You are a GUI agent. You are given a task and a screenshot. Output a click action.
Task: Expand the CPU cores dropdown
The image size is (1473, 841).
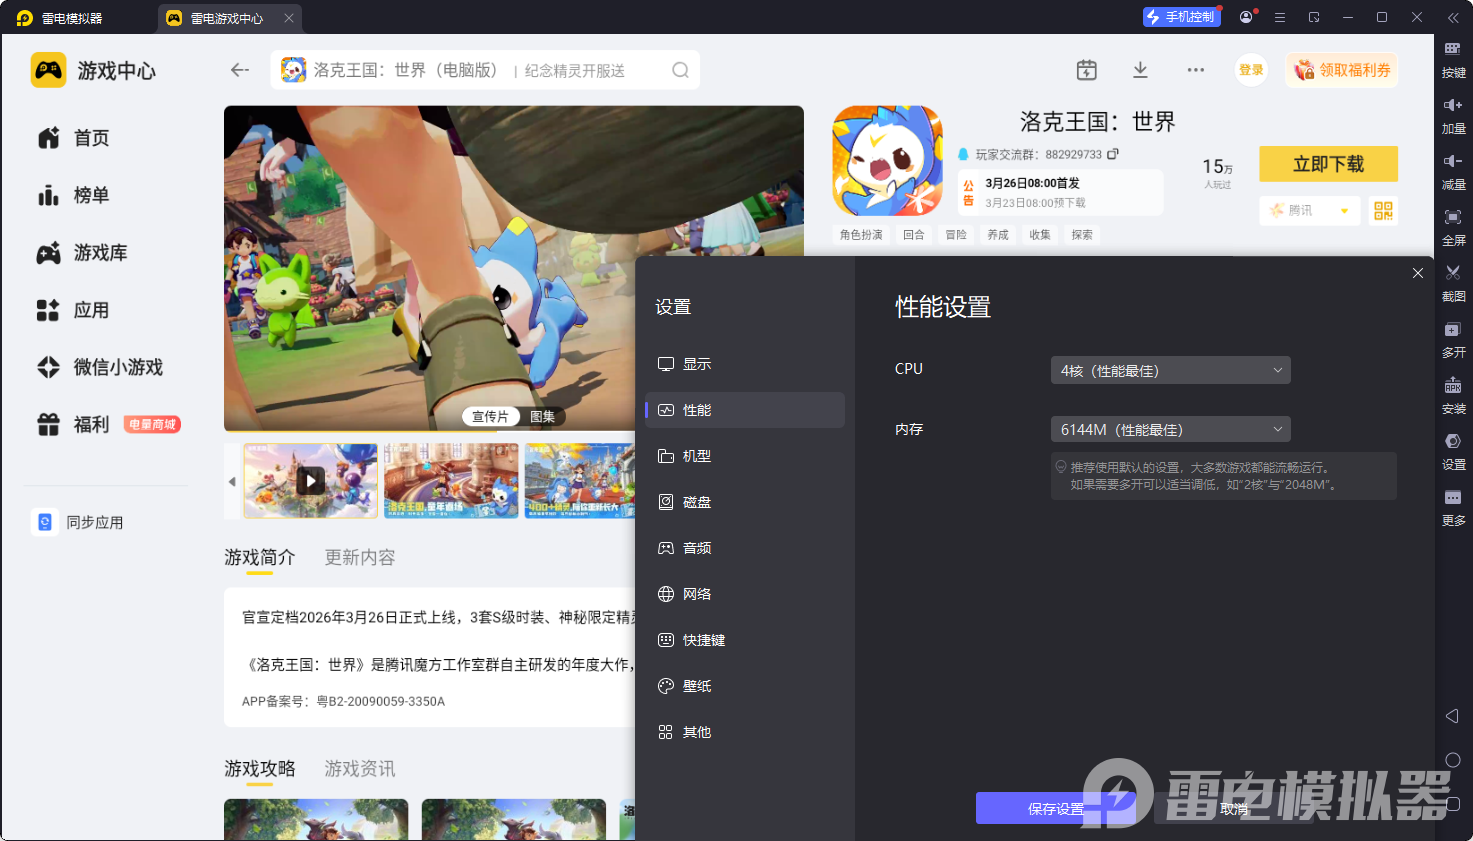1170,370
